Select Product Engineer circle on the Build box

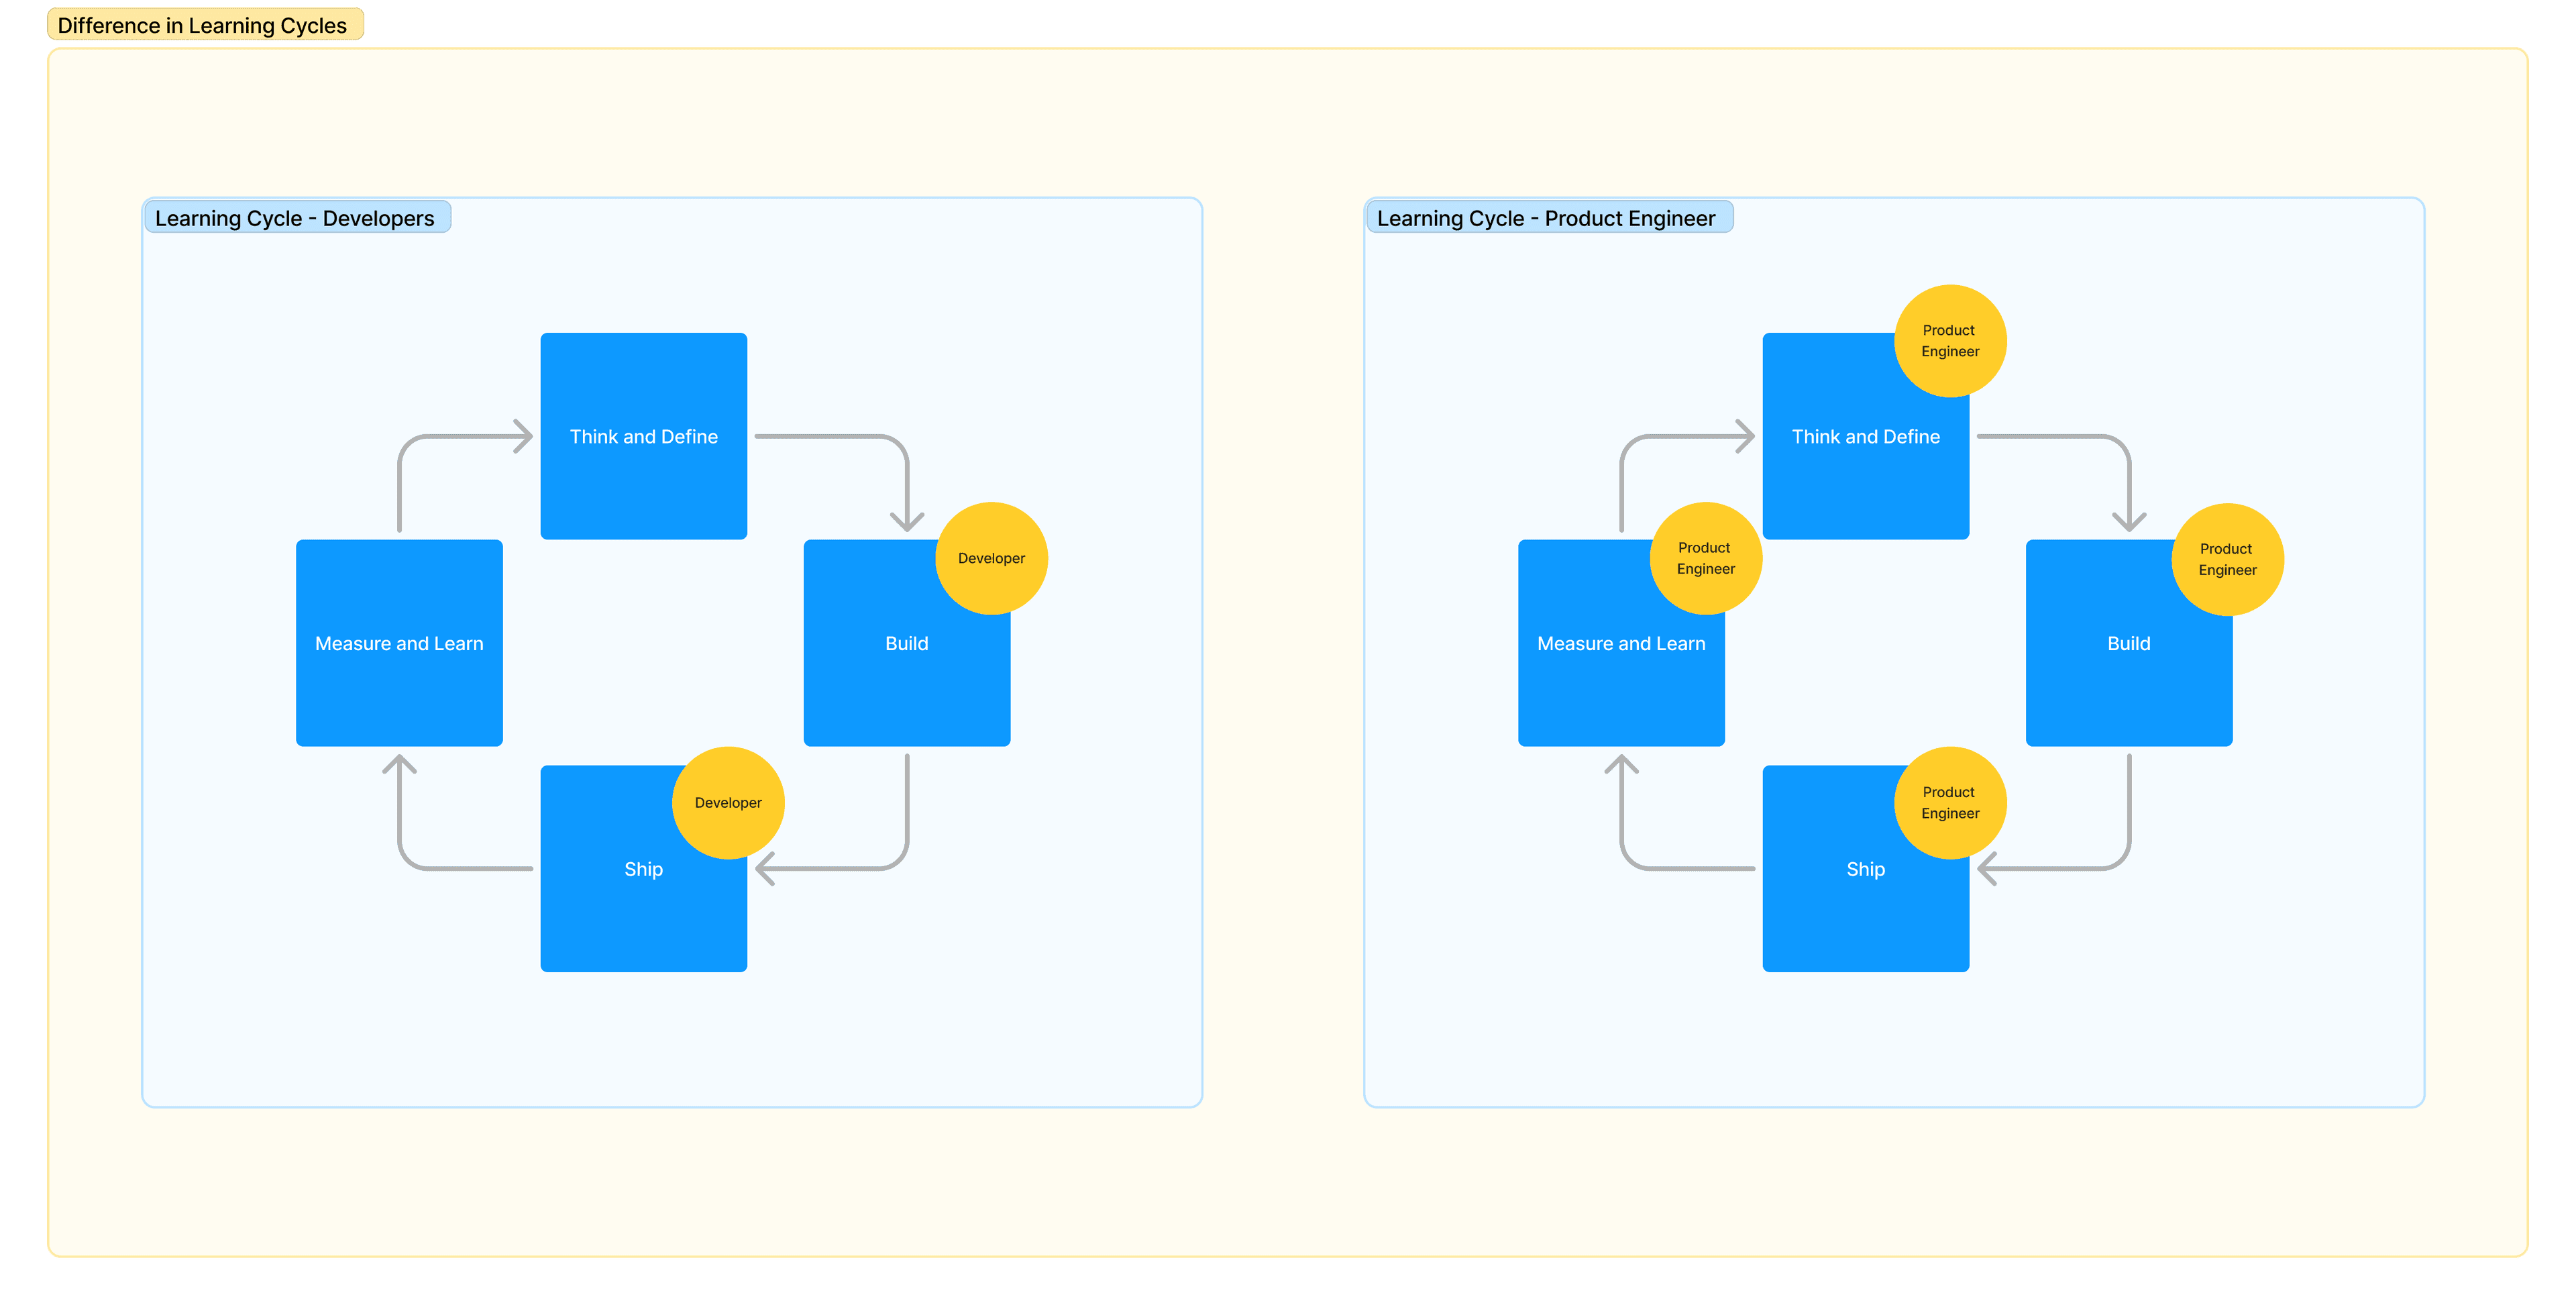coord(2227,559)
